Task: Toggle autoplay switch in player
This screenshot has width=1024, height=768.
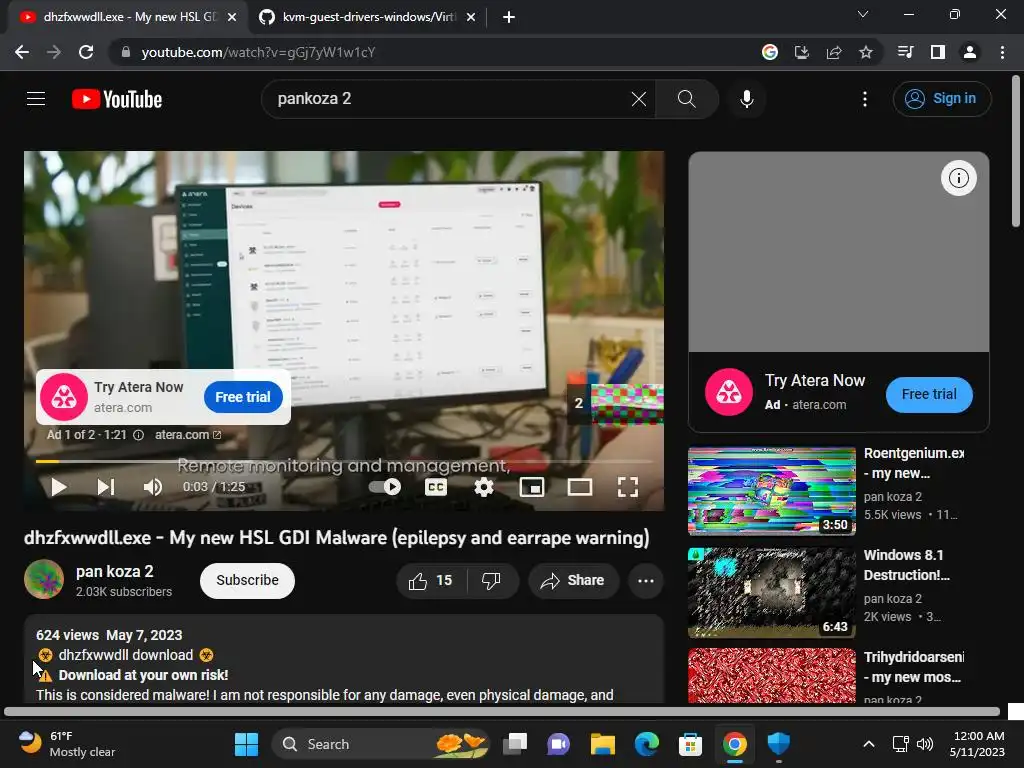Action: pos(385,487)
